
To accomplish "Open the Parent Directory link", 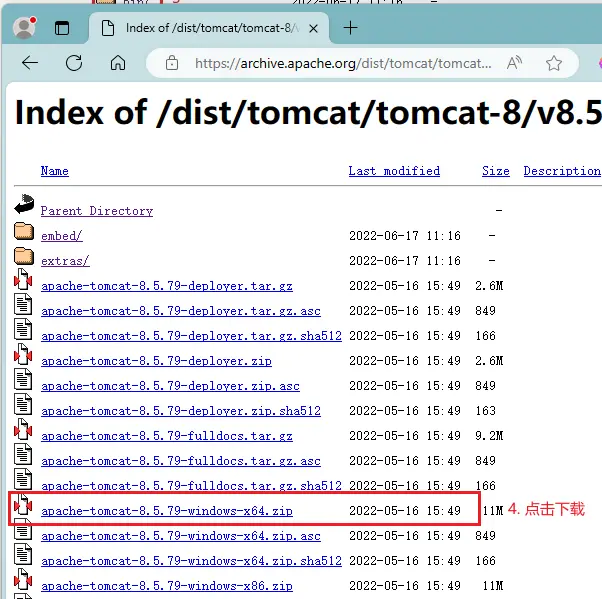I will click(x=97, y=211).
